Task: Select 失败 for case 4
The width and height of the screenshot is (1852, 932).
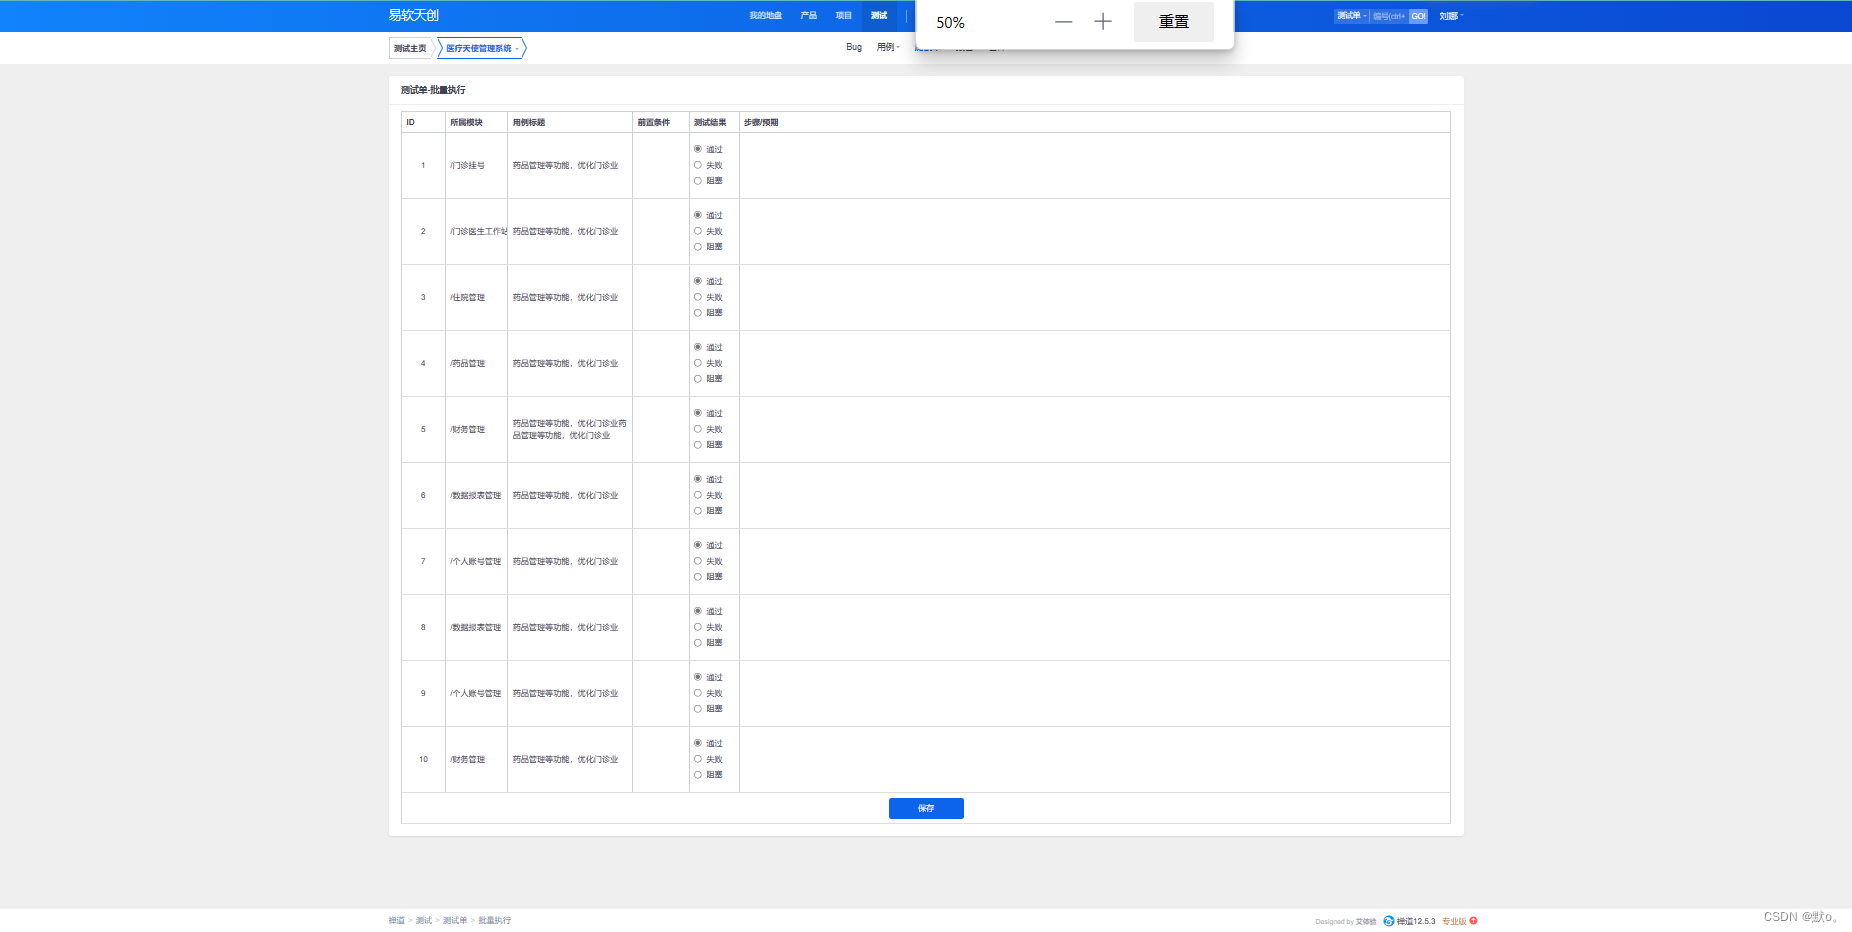Action: 698,363
